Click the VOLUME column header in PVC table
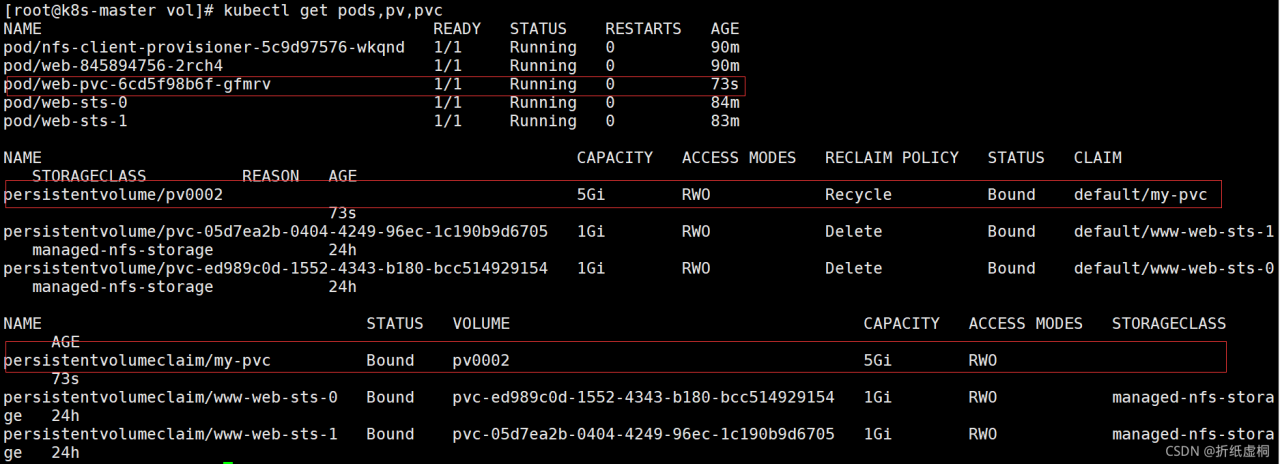 pyautogui.click(x=481, y=323)
